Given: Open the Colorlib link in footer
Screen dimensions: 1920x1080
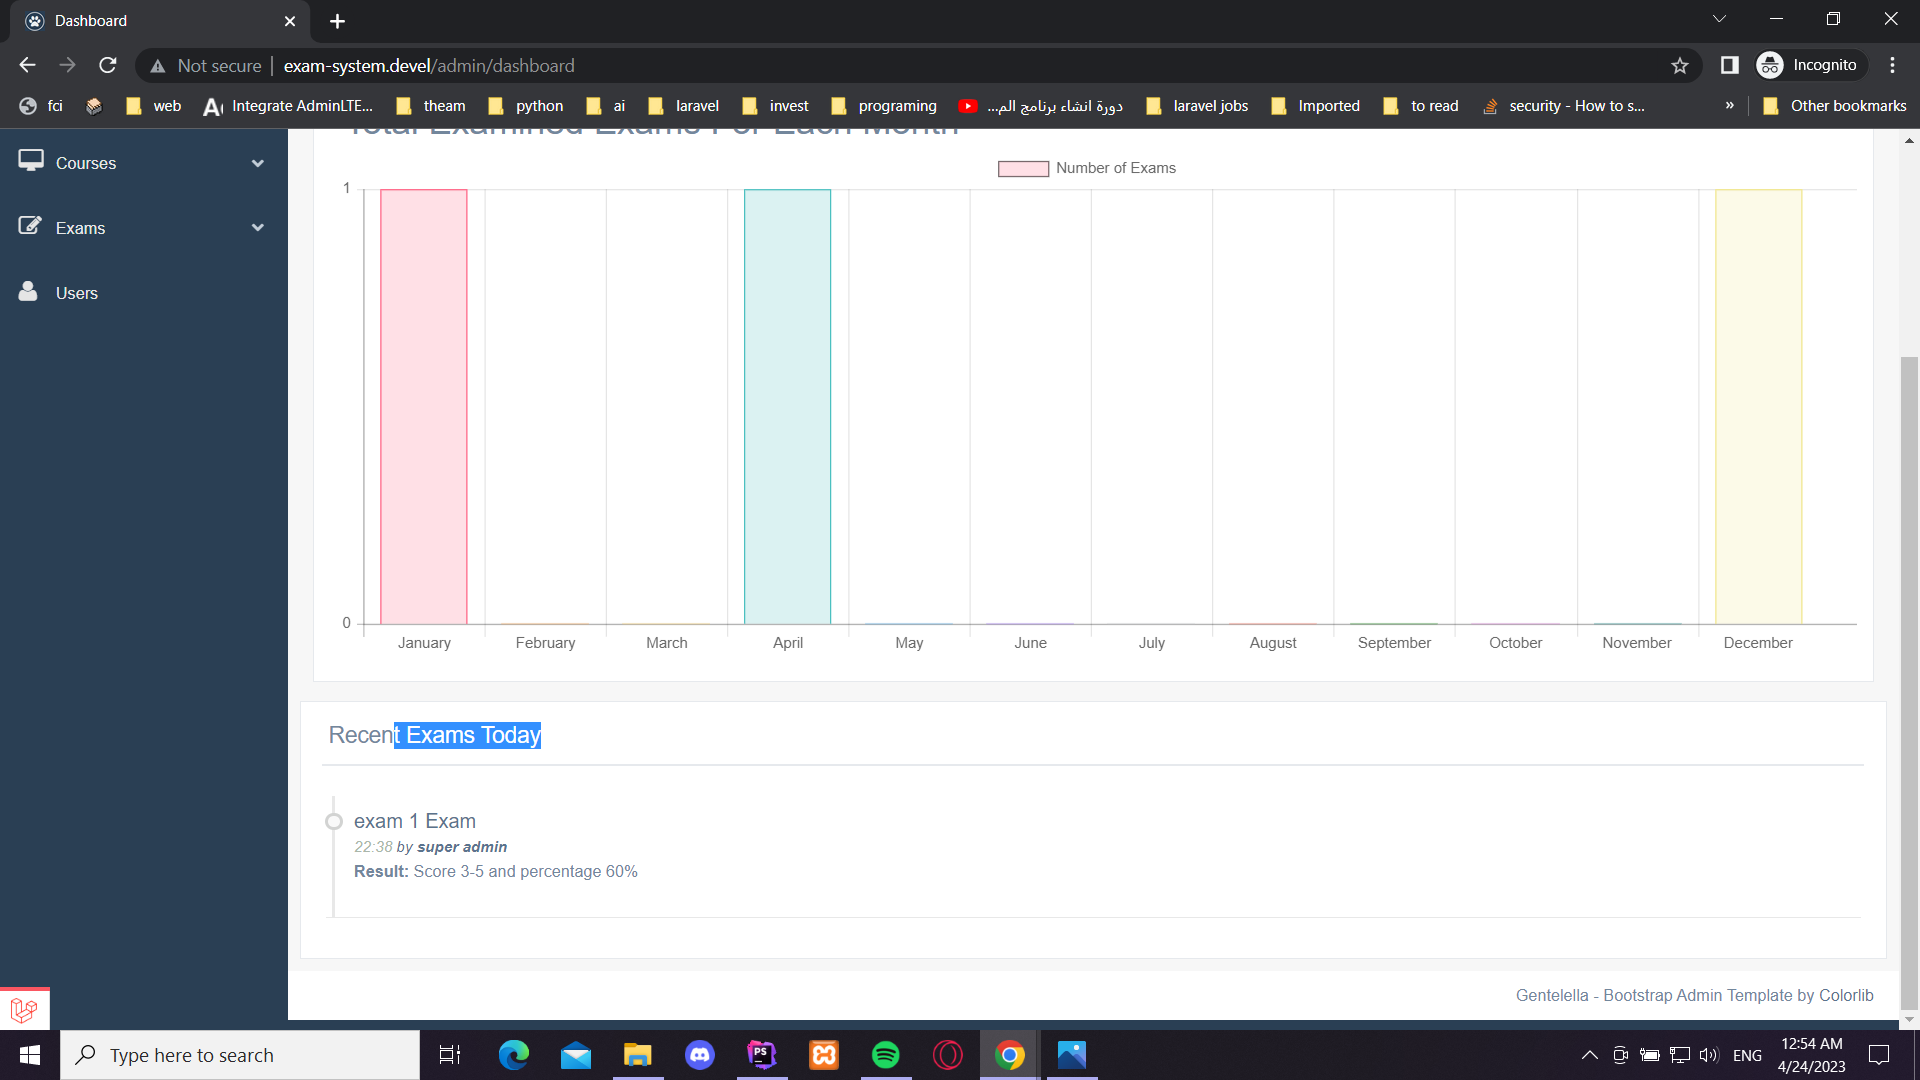Looking at the screenshot, I should (1846, 996).
